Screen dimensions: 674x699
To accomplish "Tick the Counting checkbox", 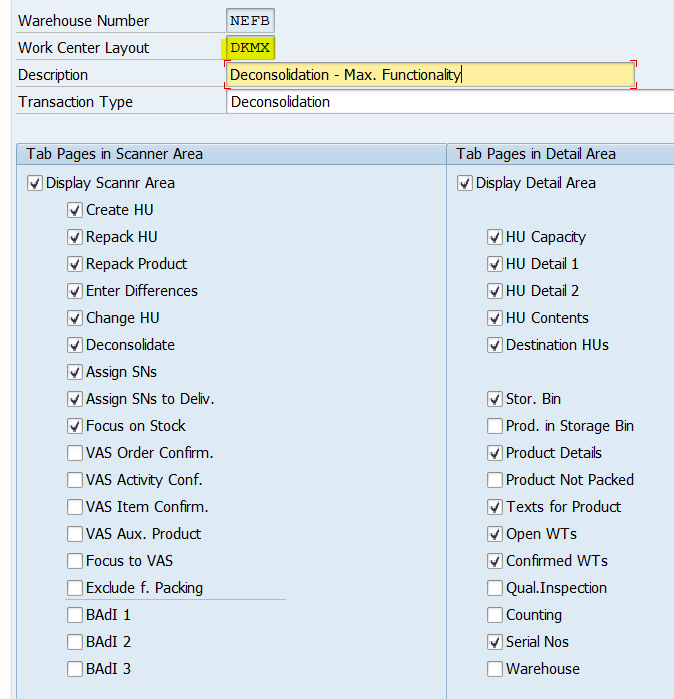I will click(x=495, y=615).
